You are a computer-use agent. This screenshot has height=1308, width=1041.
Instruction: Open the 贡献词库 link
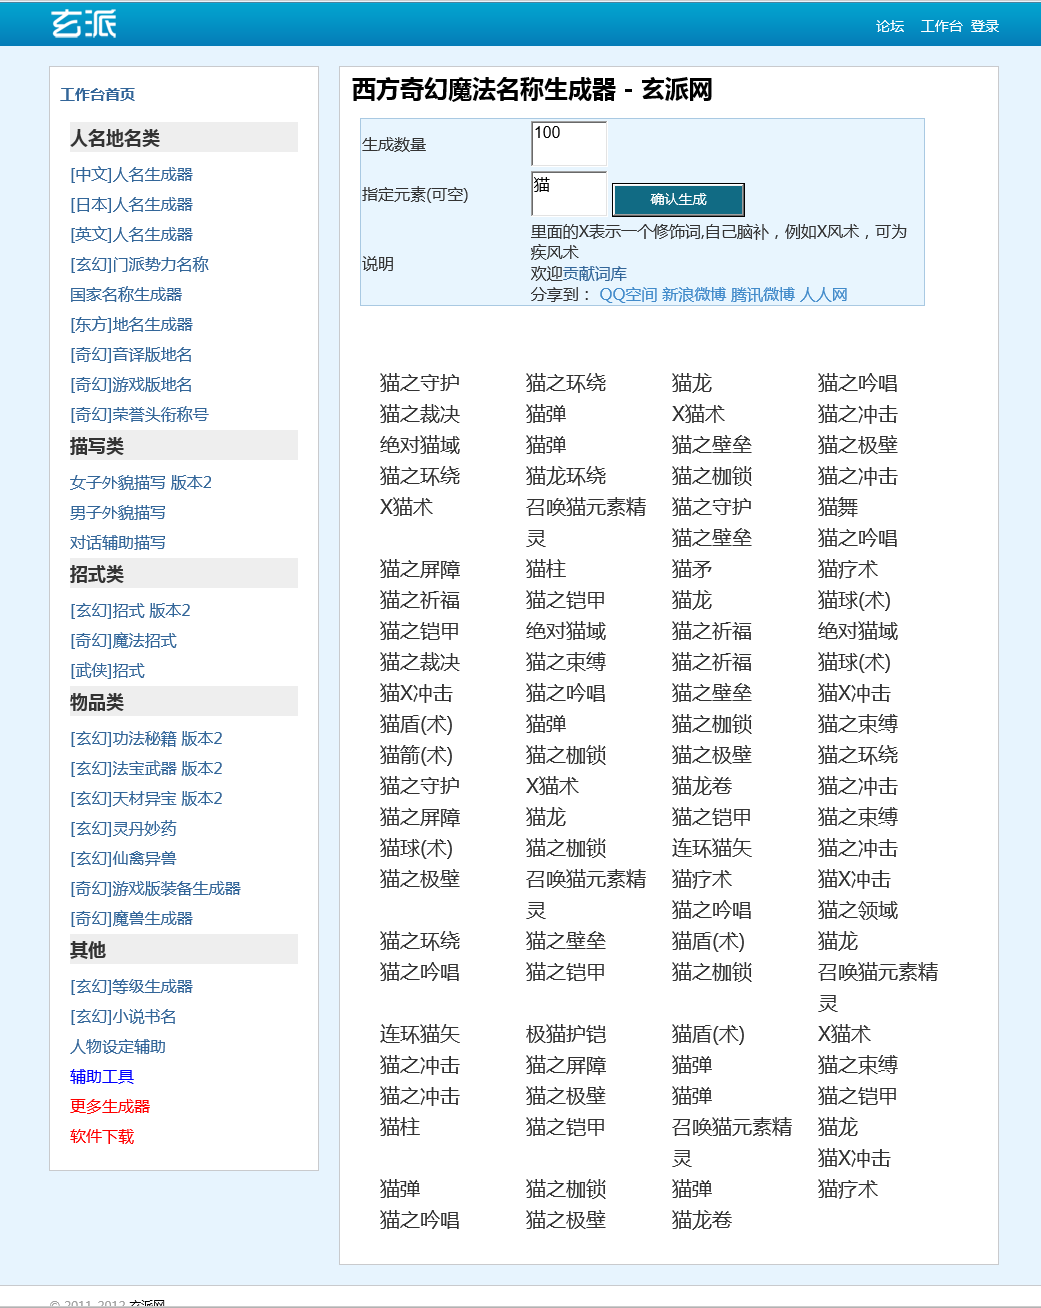coord(595,273)
